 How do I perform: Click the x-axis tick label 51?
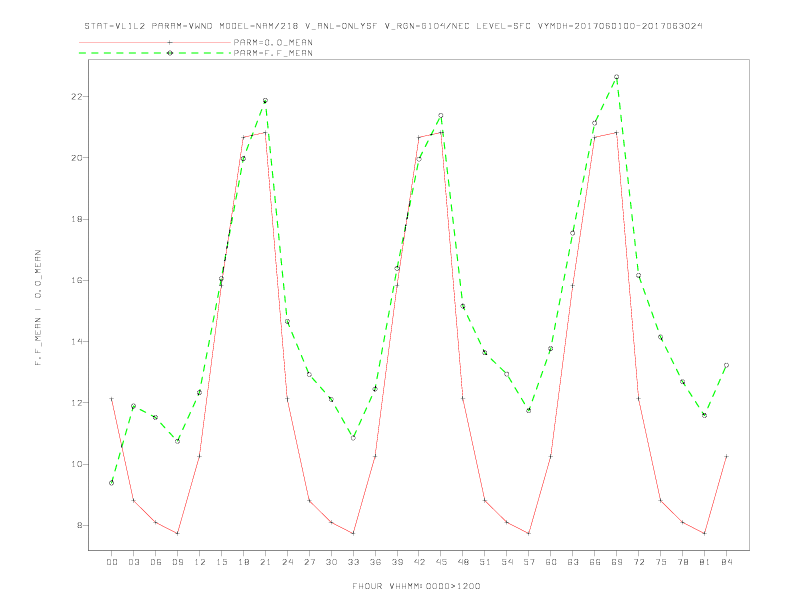click(485, 562)
